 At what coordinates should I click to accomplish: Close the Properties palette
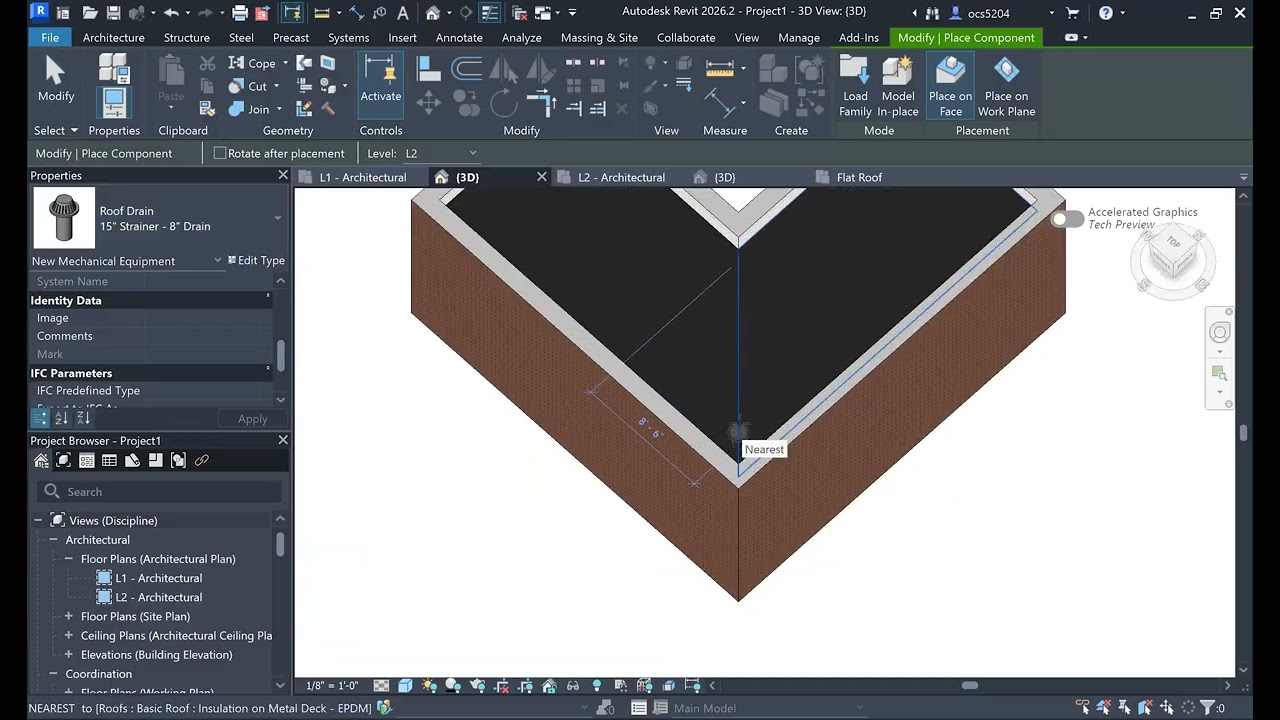[x=283, y=175]
